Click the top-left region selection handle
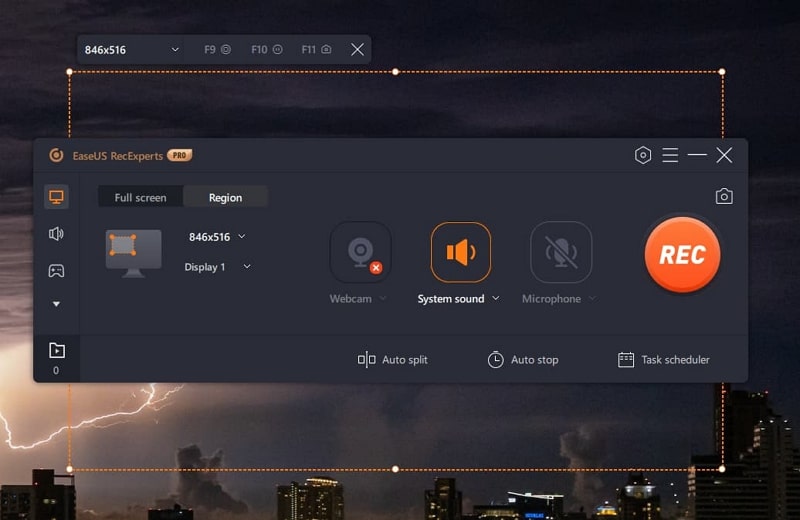This screenshot has height=520, width=800. click(69, 72)
